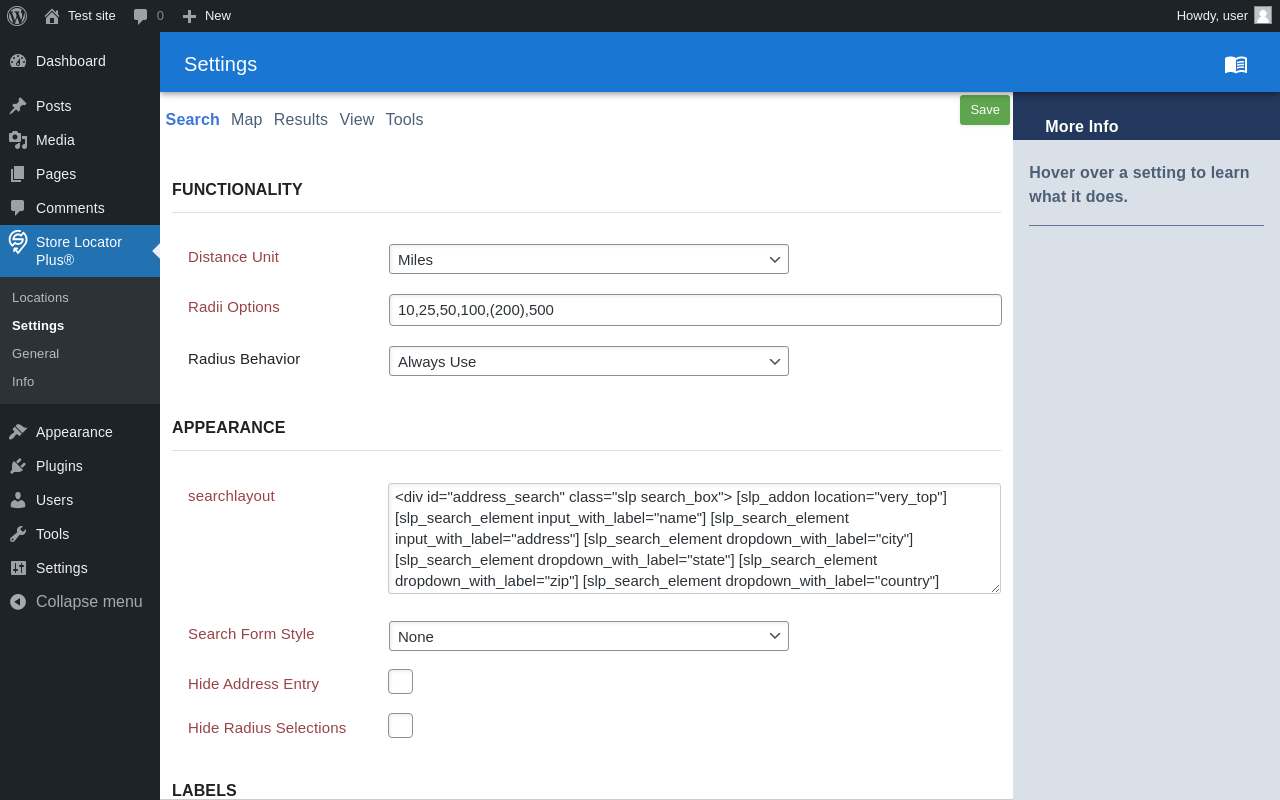Click the plus icon beside New
Image resolution: width=1280 pixels, height=800 pixels.
pyautogui.click(x=189, y=16)
